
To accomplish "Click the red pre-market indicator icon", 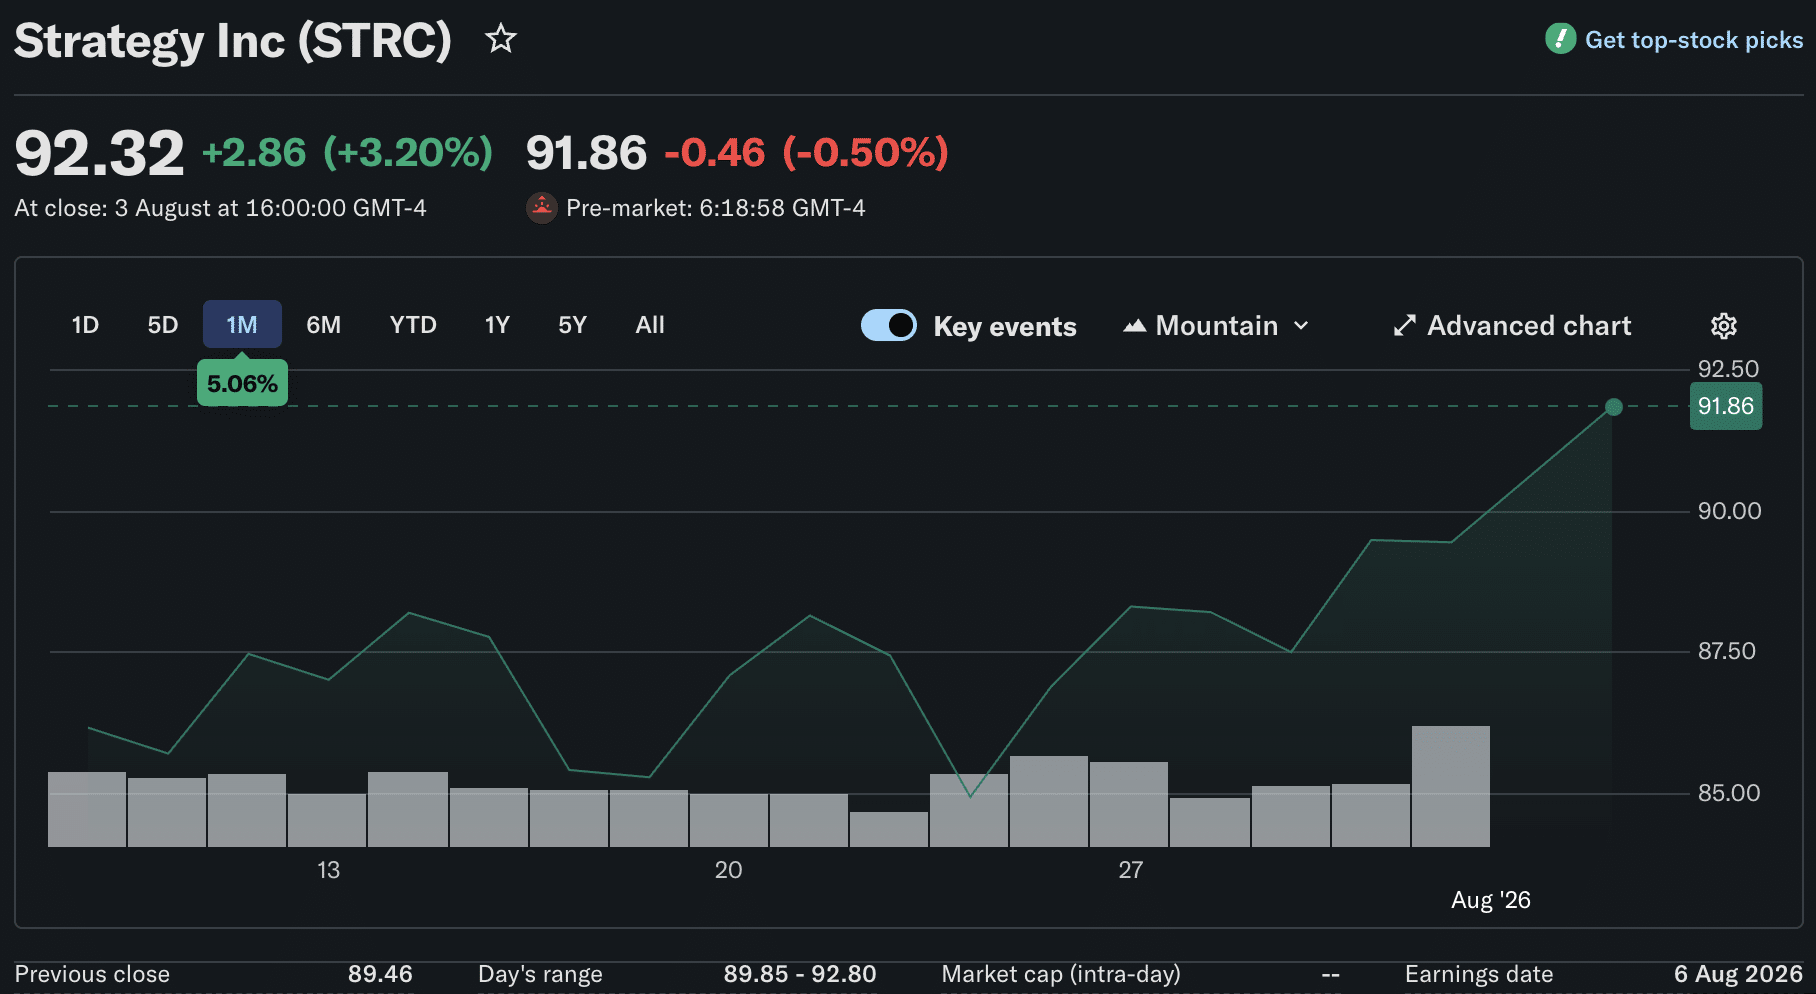I will [x=541, y=208].
